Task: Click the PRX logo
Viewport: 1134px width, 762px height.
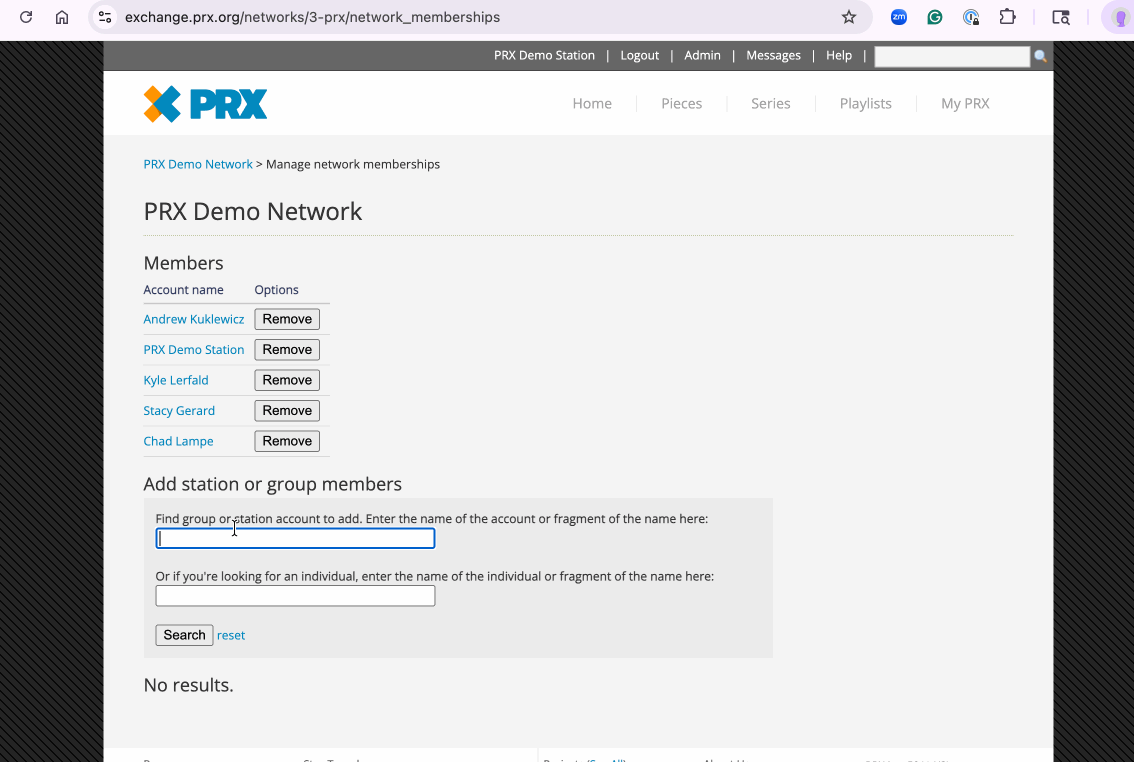Action: point(205,104)
